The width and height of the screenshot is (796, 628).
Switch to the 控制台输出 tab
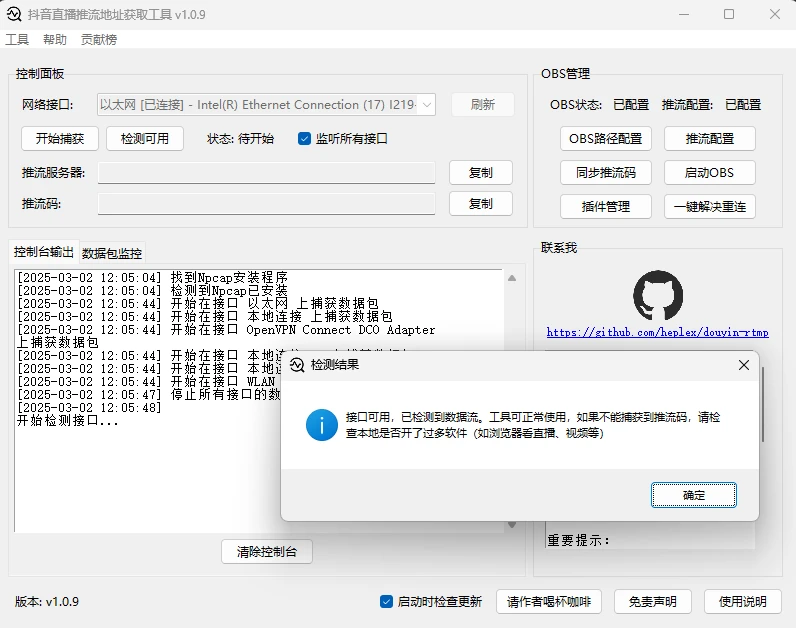[44, 252]
